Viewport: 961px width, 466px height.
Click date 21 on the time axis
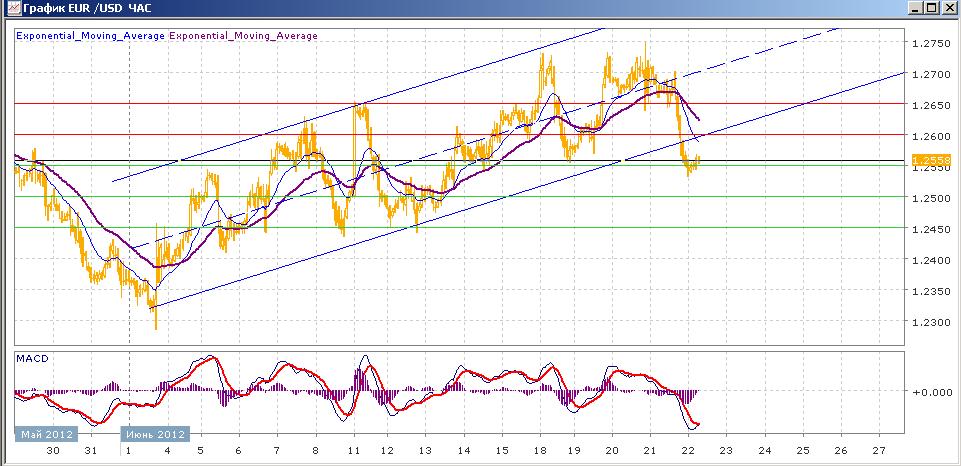click(650, 451)
